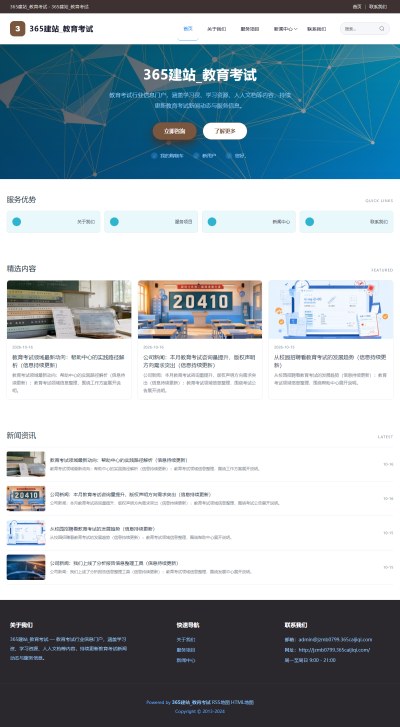Open news item 教育考试领域最新动向 in news list

pos(119,460)
